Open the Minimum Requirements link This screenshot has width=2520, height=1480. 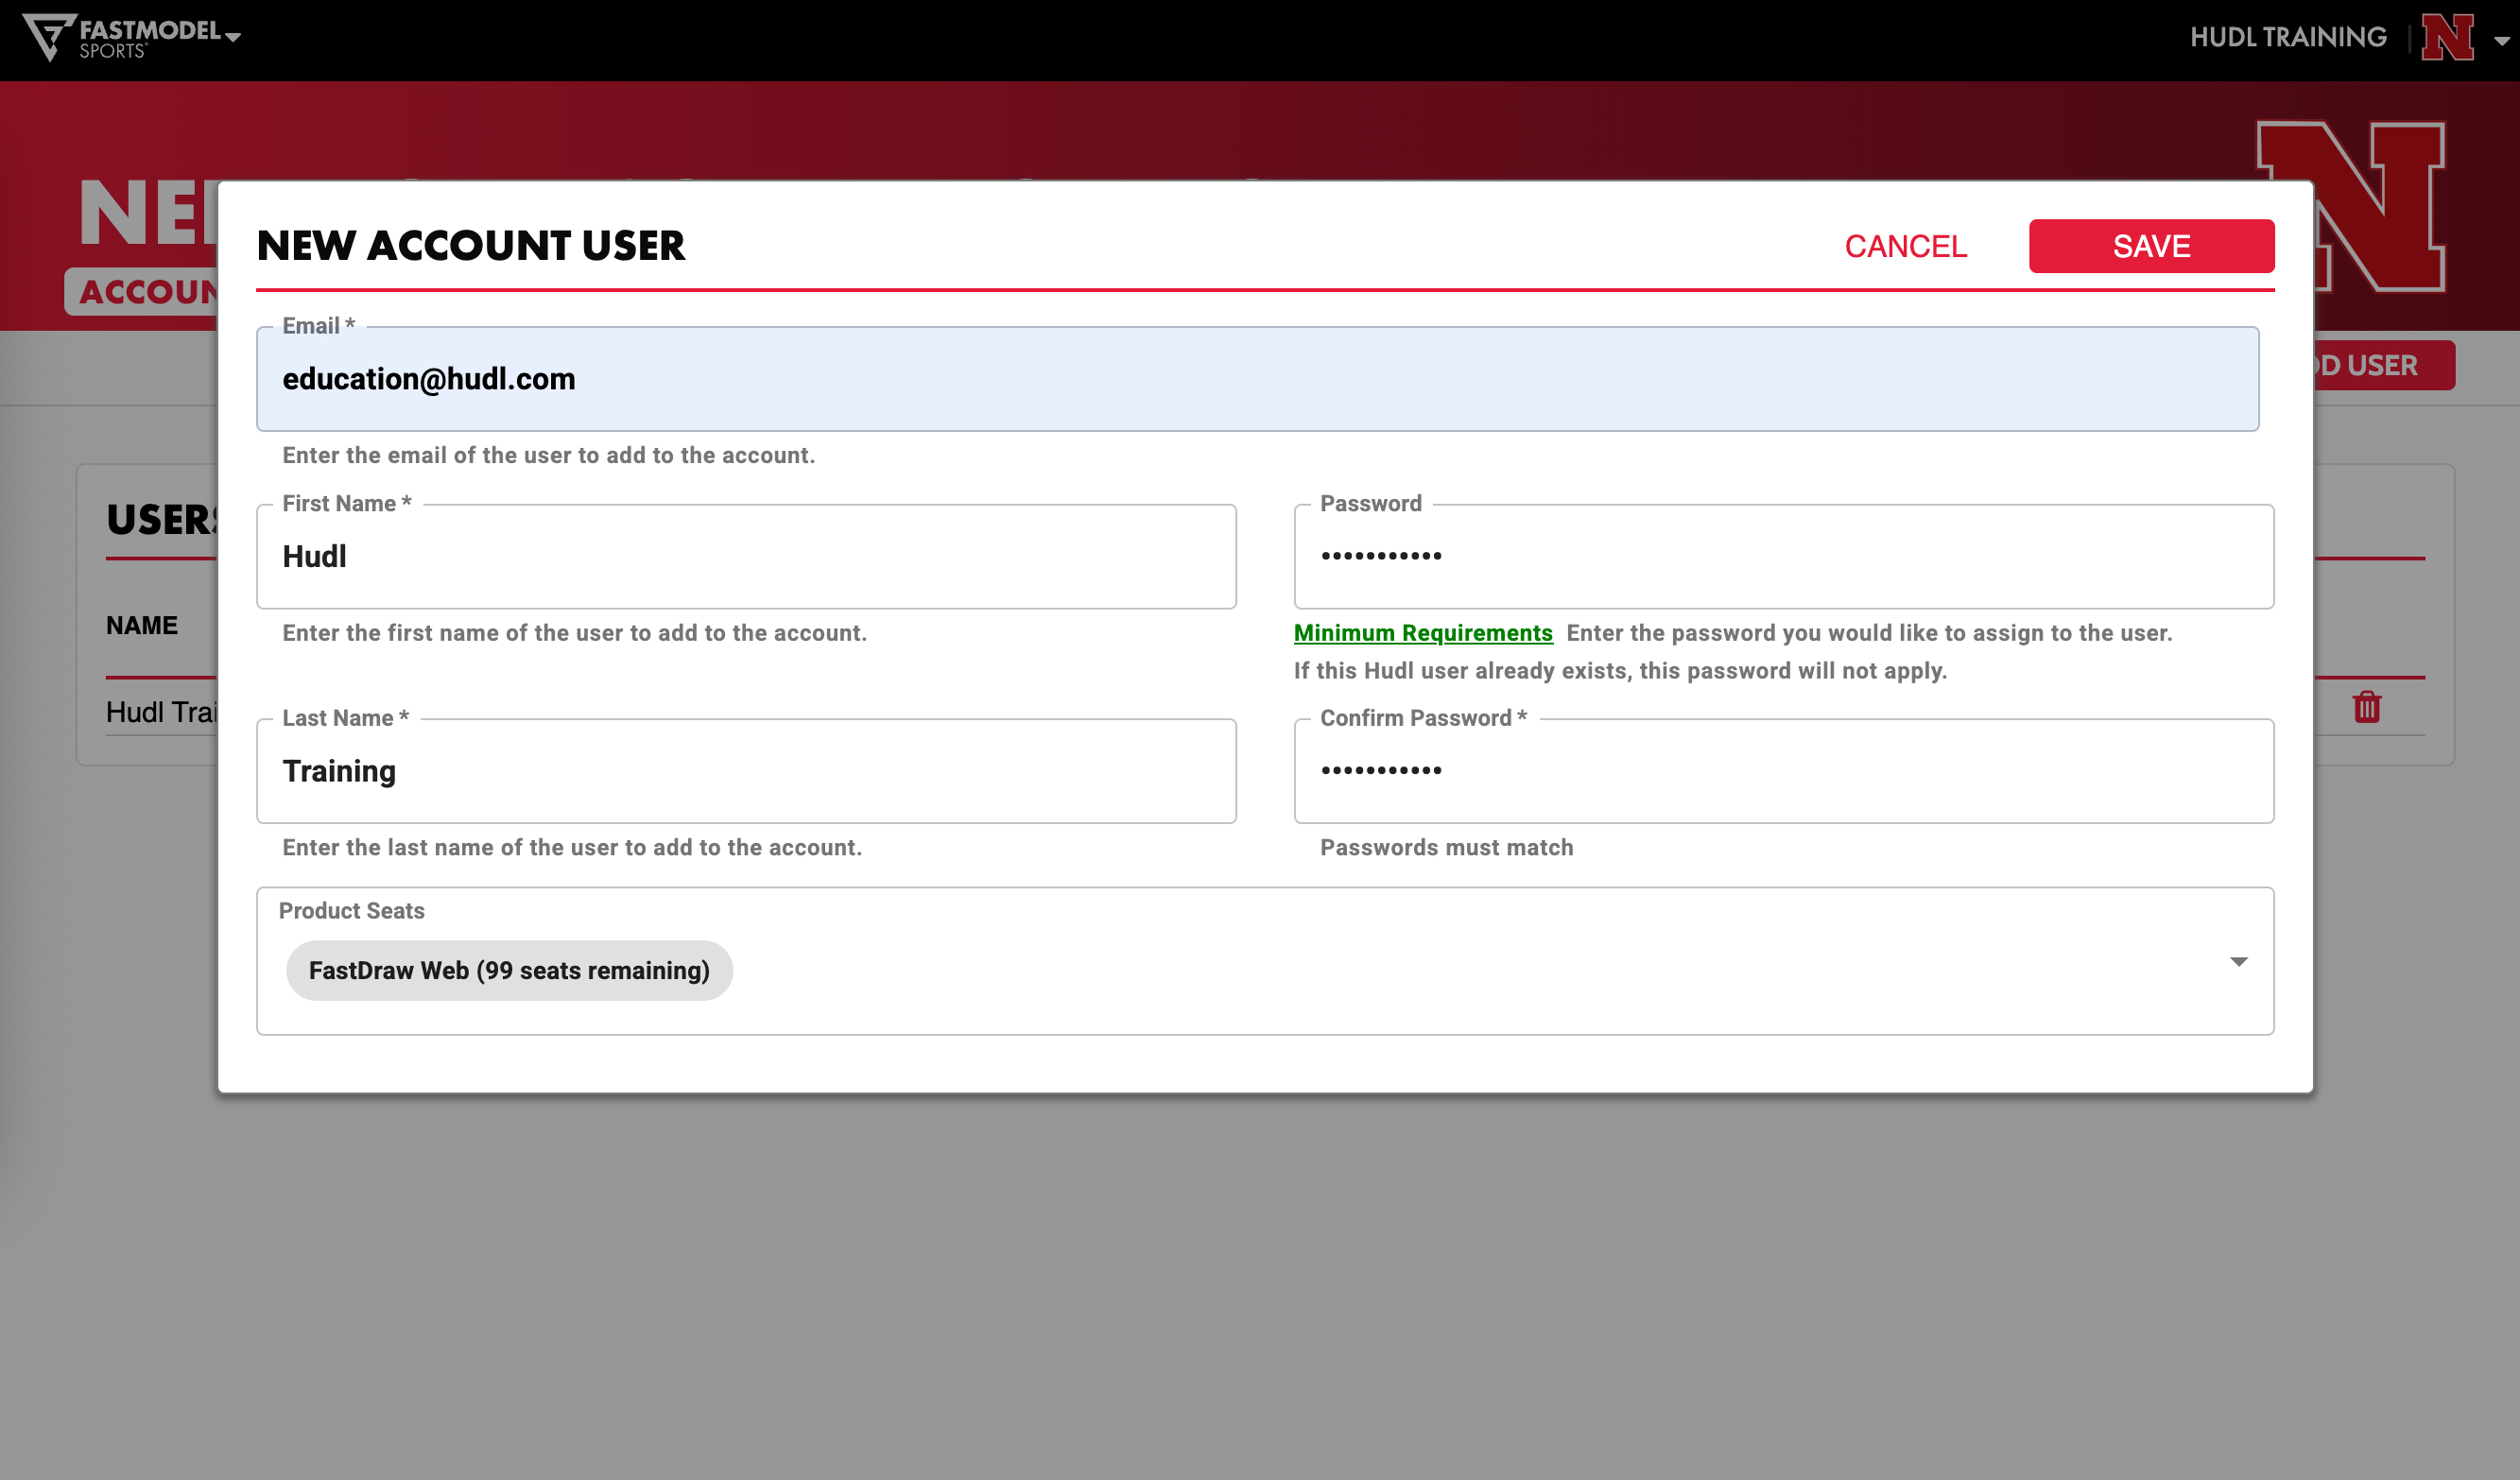pos(1423,633)
